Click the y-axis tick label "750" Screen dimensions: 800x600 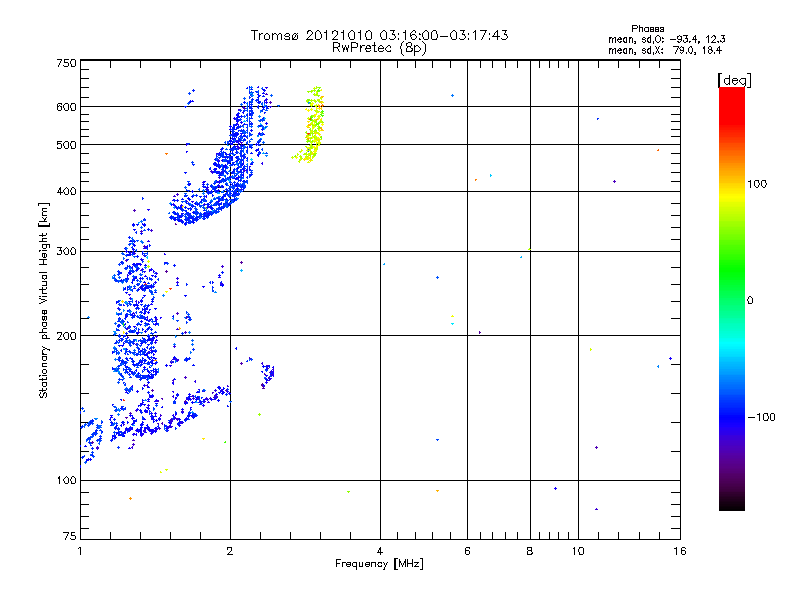pyautogui.click(x=66, y=63)
